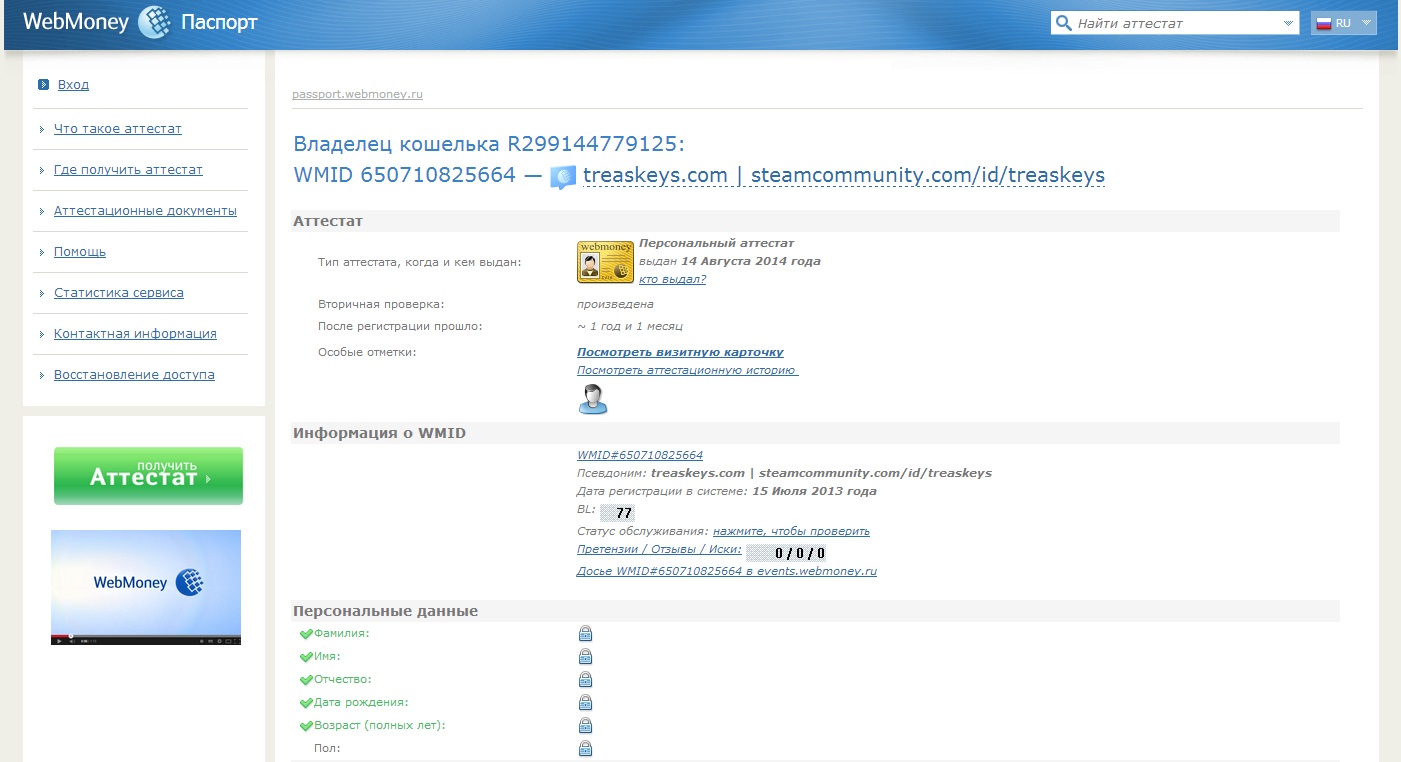Click нажмите, чтобы проверить service status link
The image size is (1401, 762).
[x=791, y=531]
